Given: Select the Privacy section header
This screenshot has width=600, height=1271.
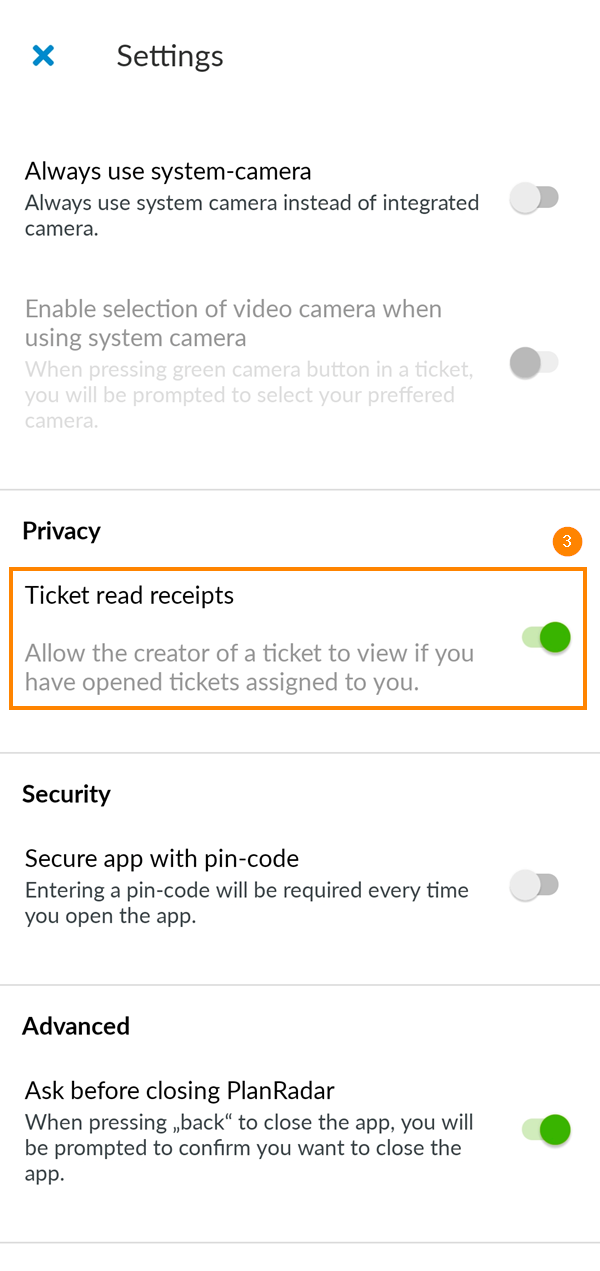Looking at the screenshot, I should (61, 531).
